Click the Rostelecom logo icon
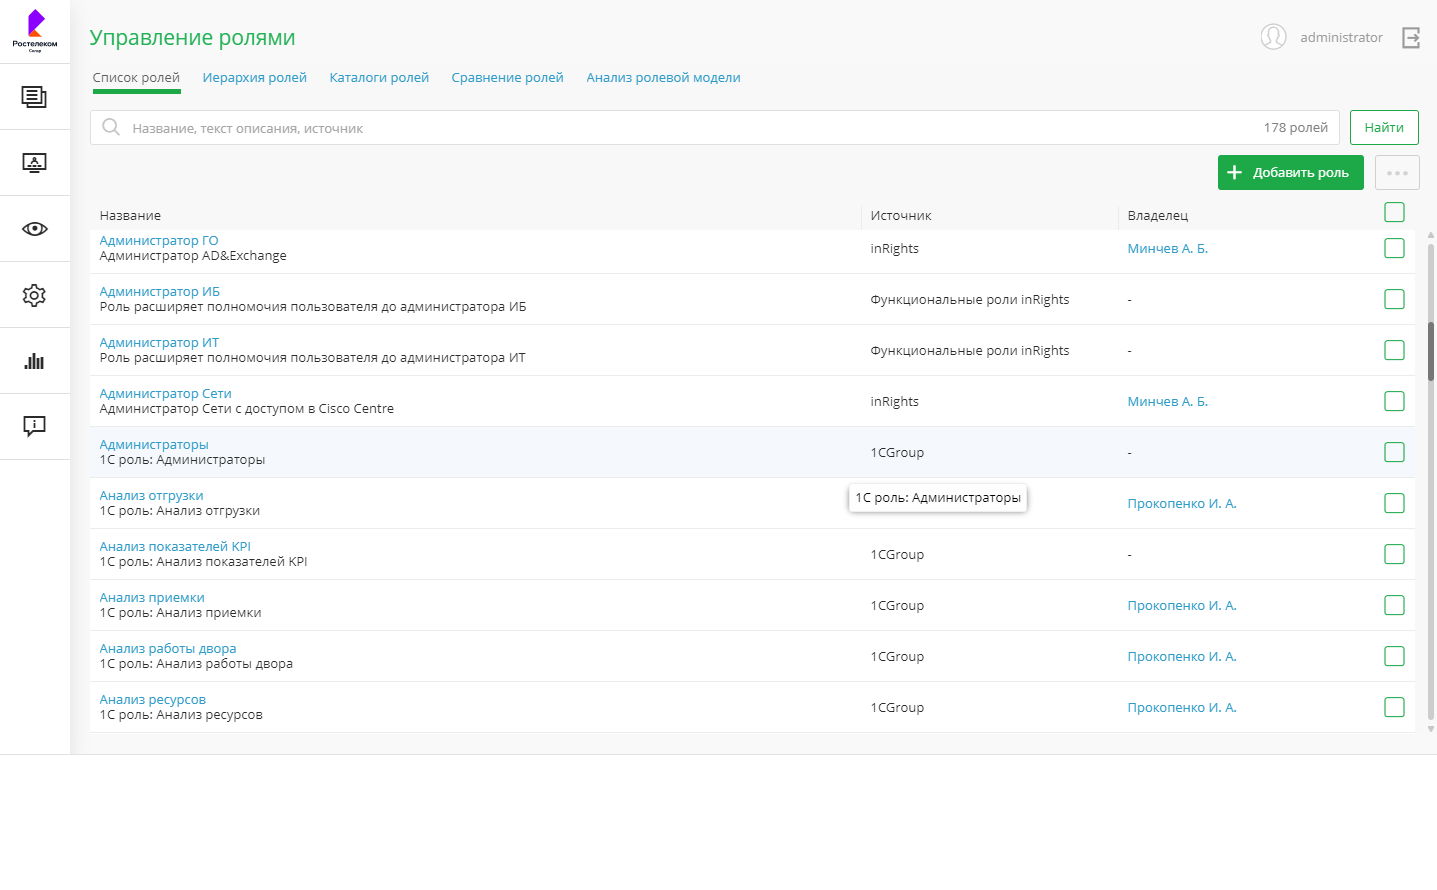 point(35,30)
